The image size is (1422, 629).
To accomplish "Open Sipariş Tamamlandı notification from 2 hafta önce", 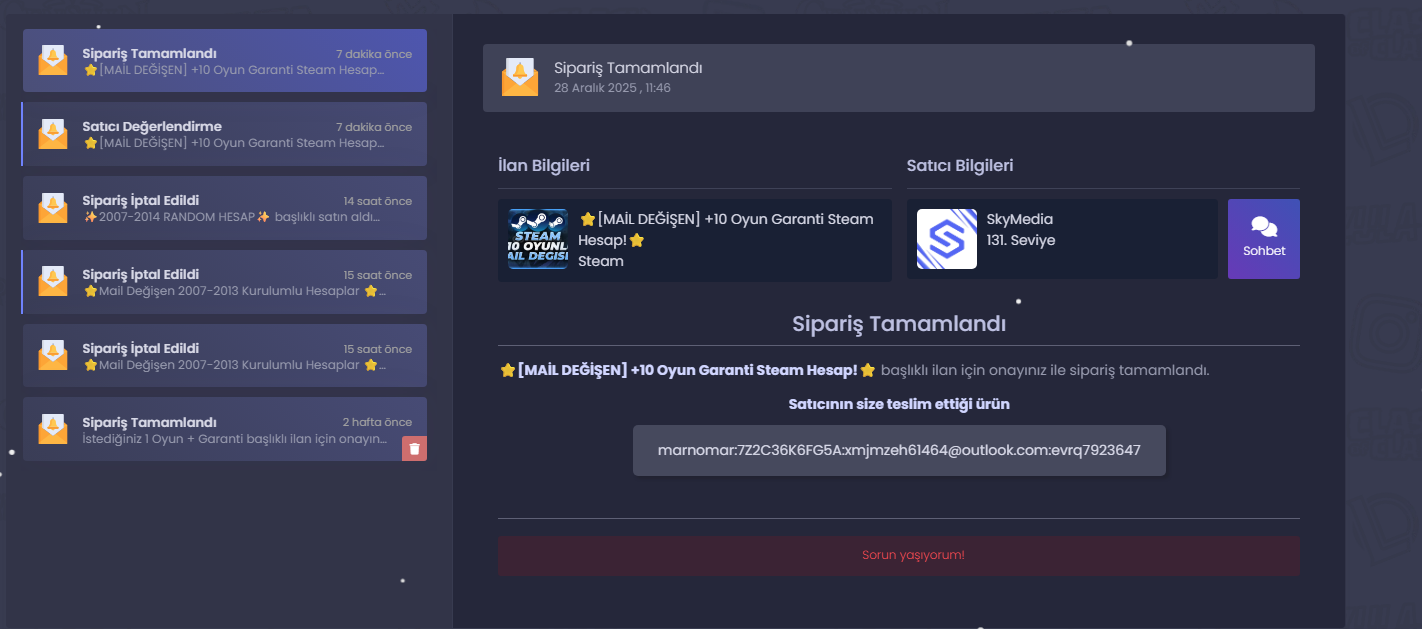I will [x=225, y=429].
